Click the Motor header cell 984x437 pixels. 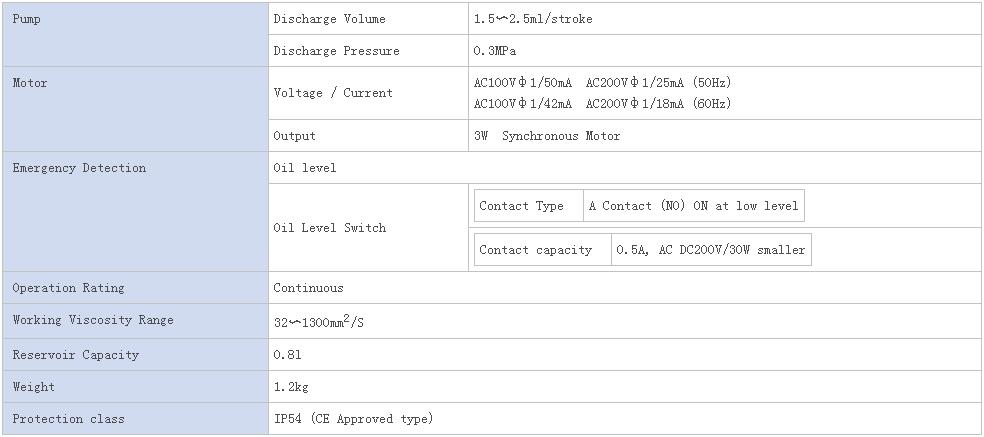click(136, 109)
